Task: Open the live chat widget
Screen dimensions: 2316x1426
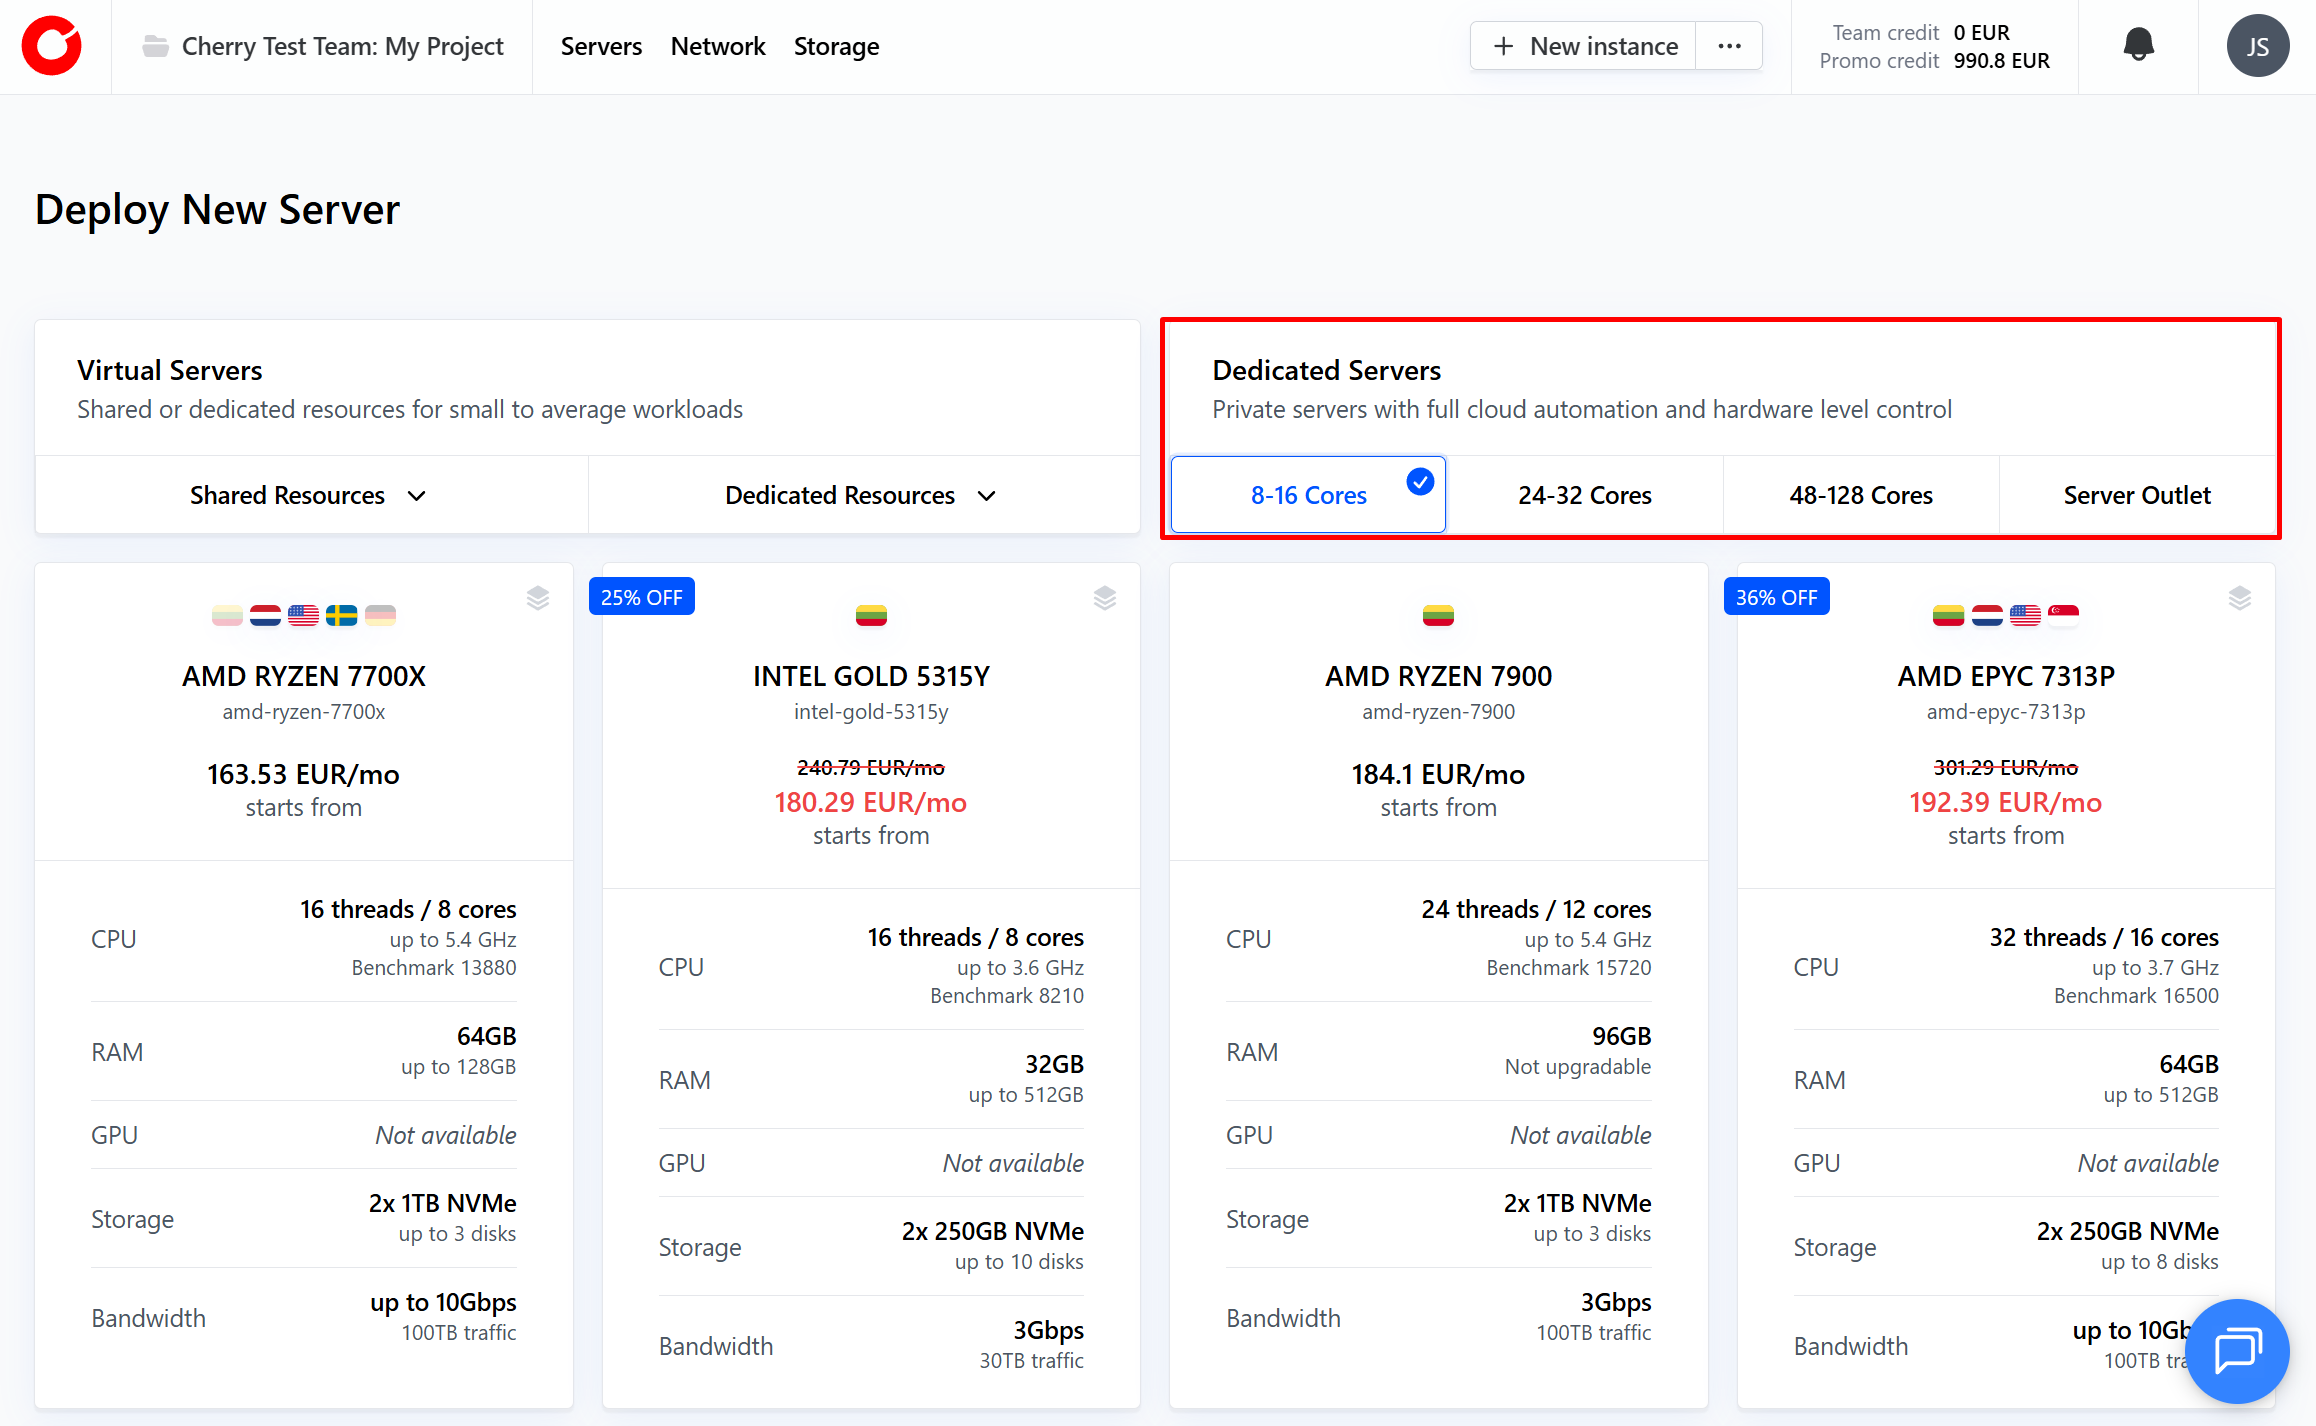Action: point(2237,1351)
